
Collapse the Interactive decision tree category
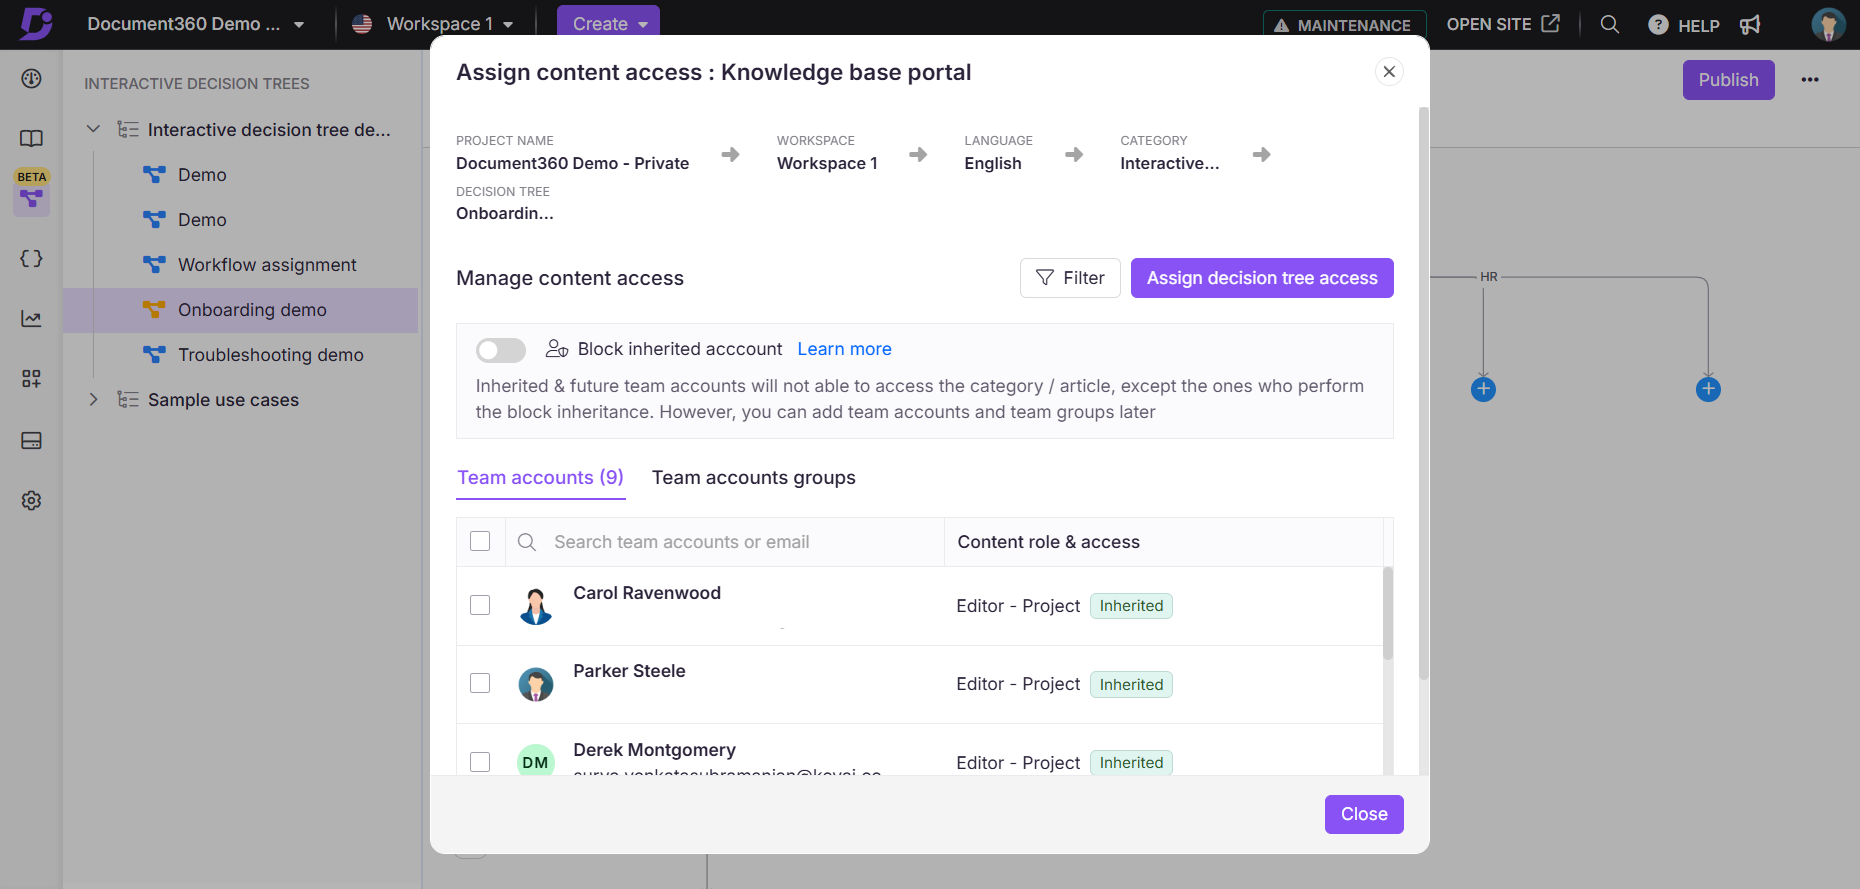pos(93,129)
